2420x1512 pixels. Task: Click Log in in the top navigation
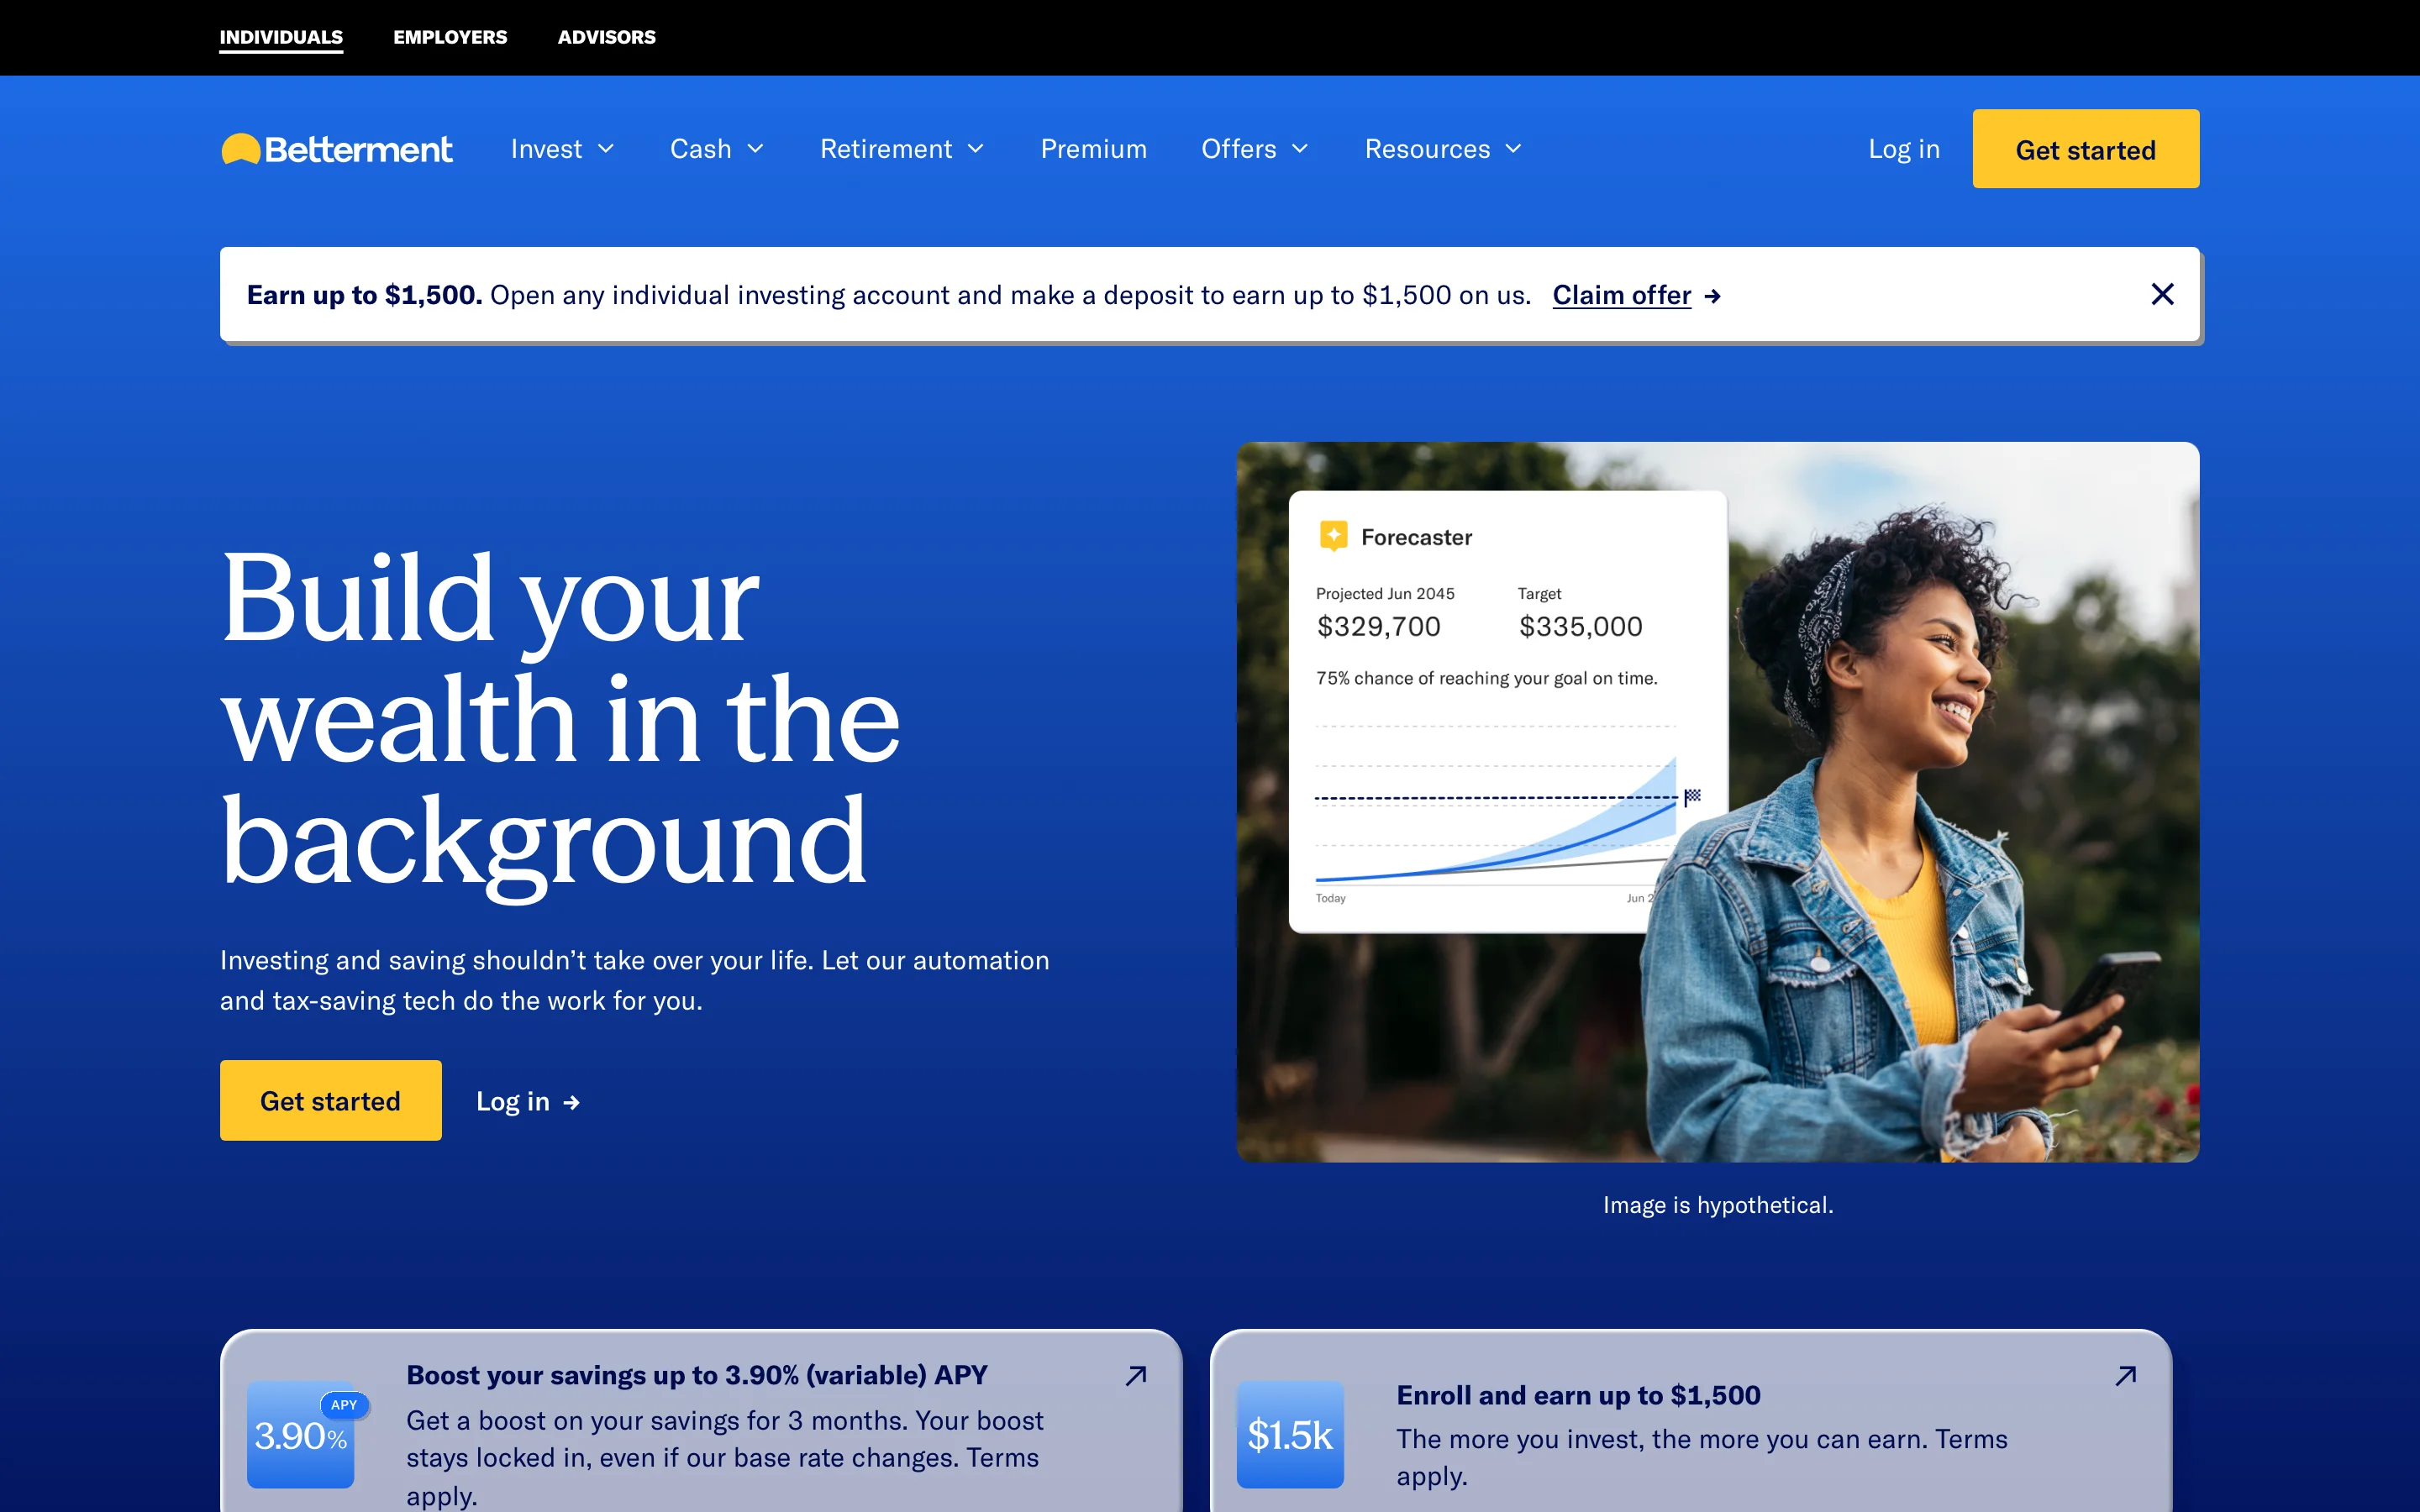pyautogui.click(x=1902, y=148)
